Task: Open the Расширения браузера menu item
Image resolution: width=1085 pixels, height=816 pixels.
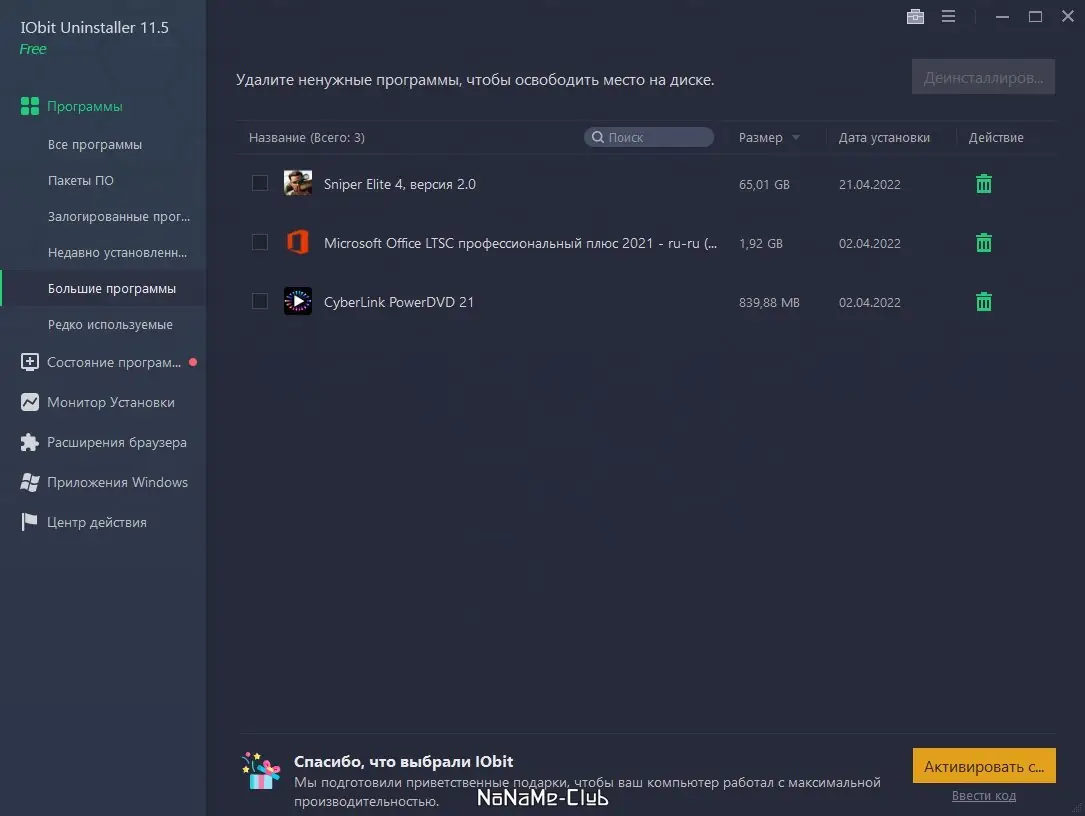Action: pos(117,442)
